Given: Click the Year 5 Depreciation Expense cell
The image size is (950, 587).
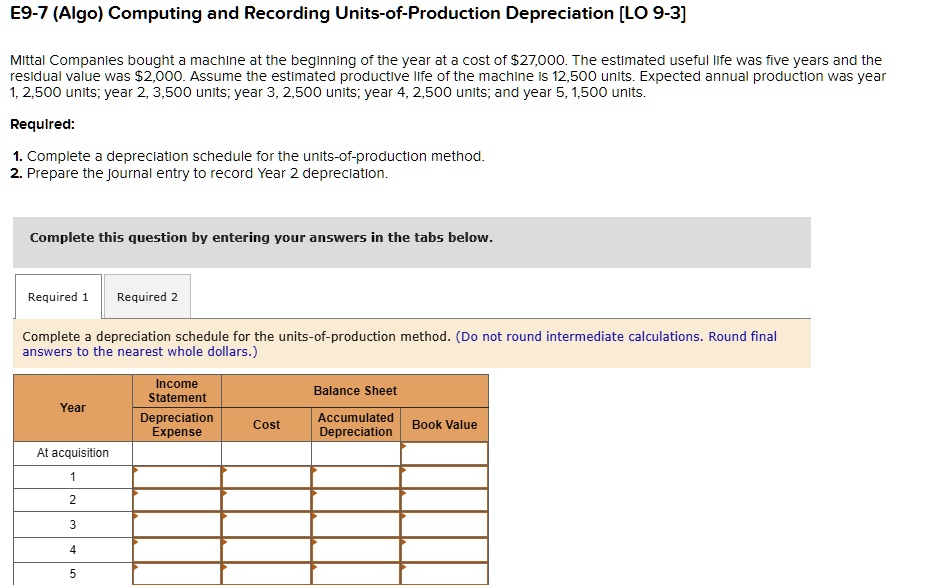Looking at the screenshot, I should click(176, 572).
